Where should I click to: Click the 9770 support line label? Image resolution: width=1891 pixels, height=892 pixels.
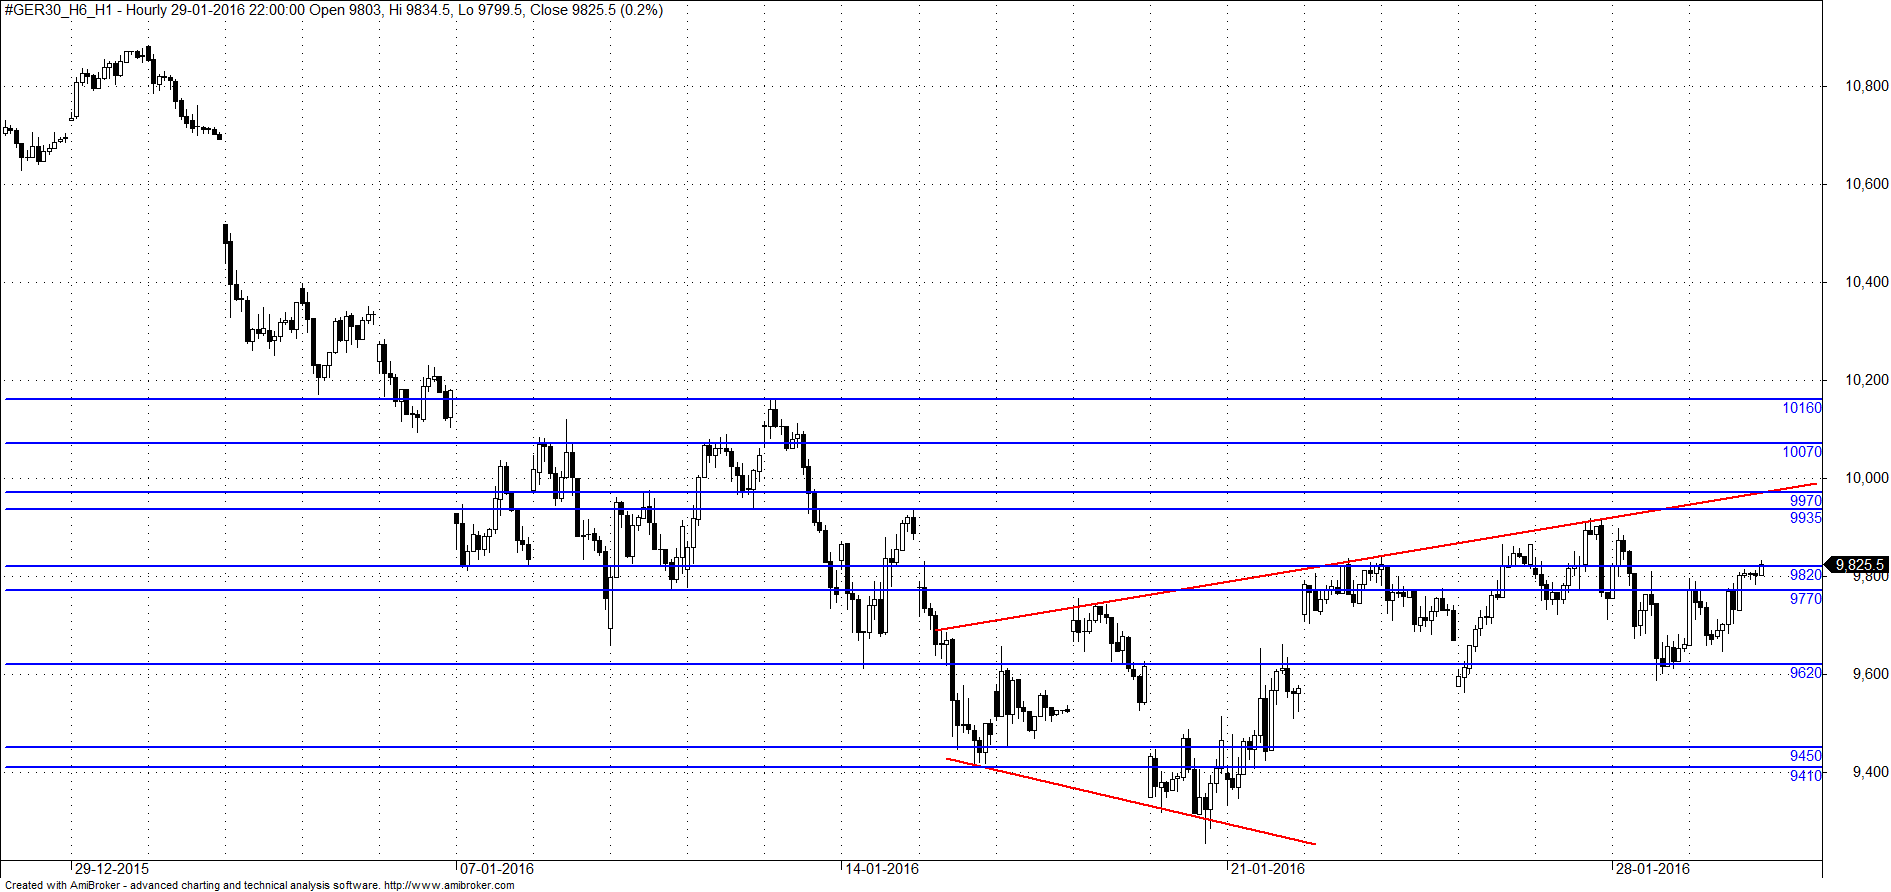[x=1806, y=599]
